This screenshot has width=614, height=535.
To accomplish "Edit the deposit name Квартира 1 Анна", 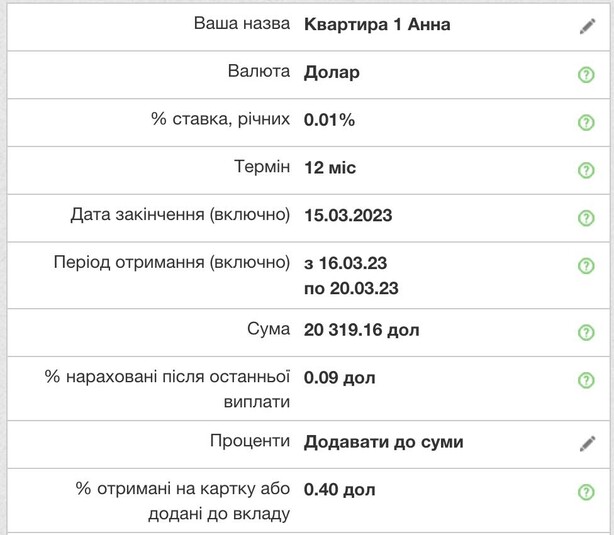I will pyautogui.click(x=587, y=26).
